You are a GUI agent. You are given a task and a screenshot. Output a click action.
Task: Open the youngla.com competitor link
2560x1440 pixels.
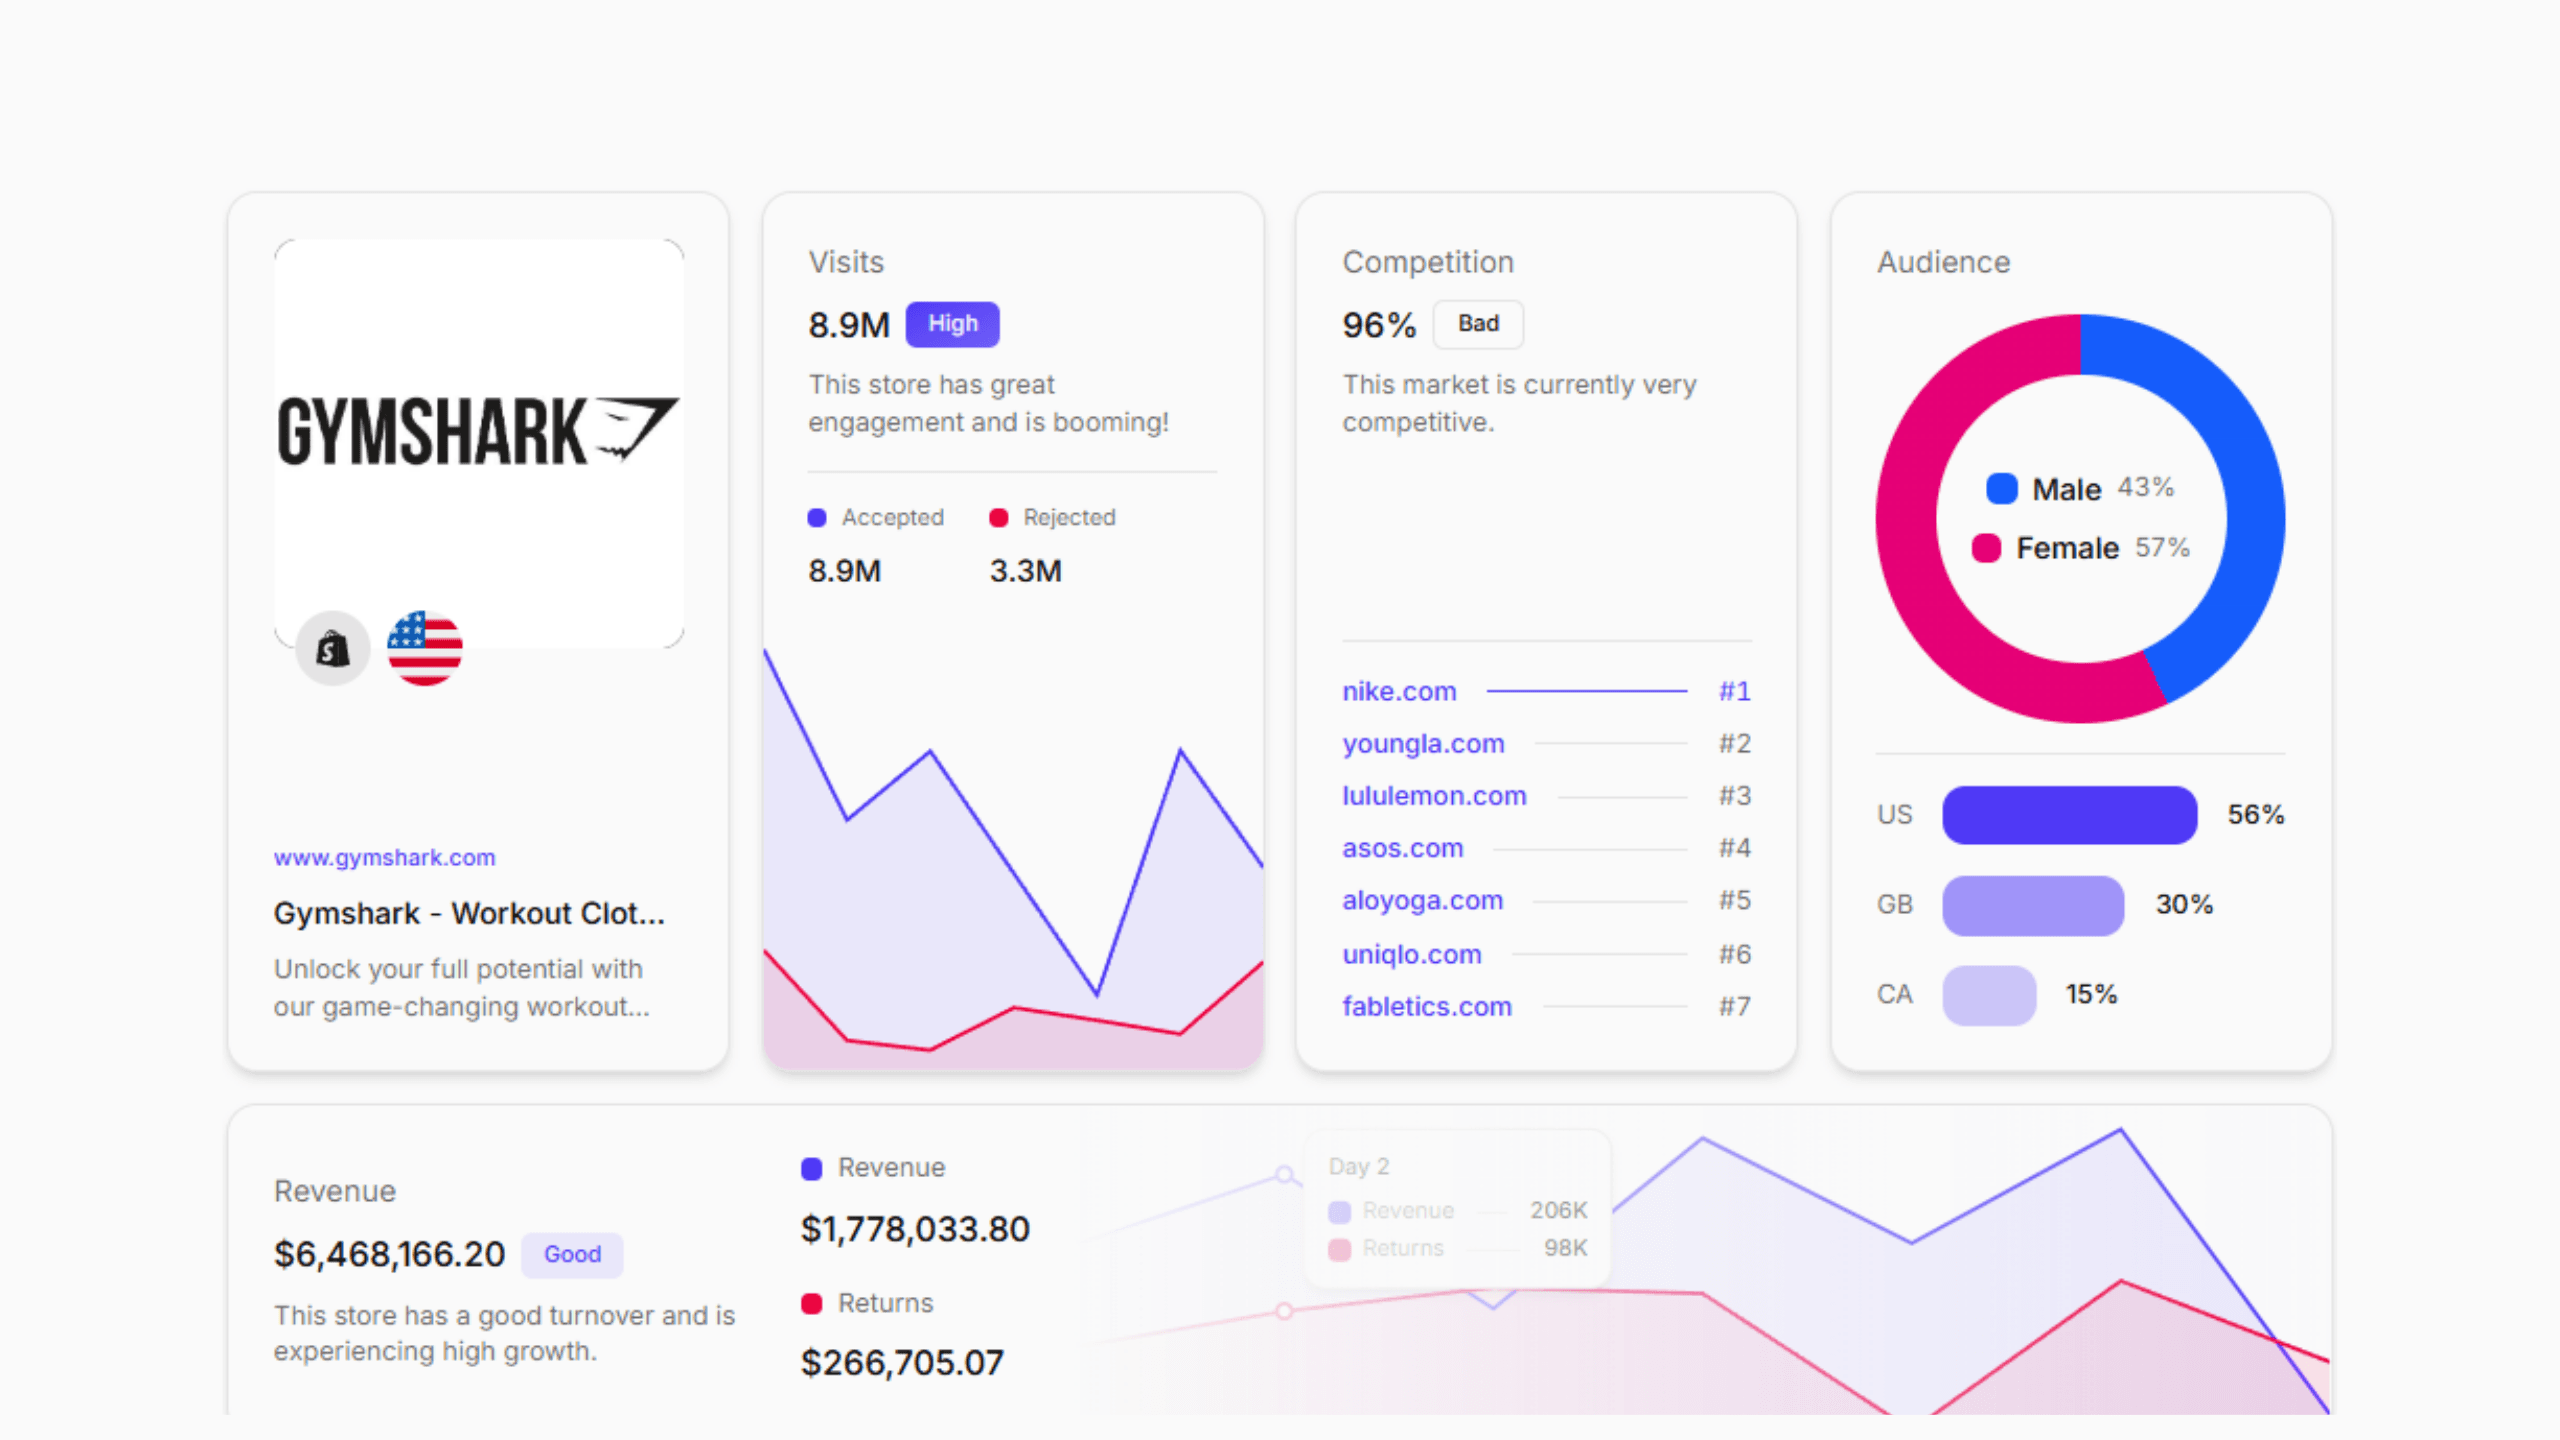(1423, 743)
